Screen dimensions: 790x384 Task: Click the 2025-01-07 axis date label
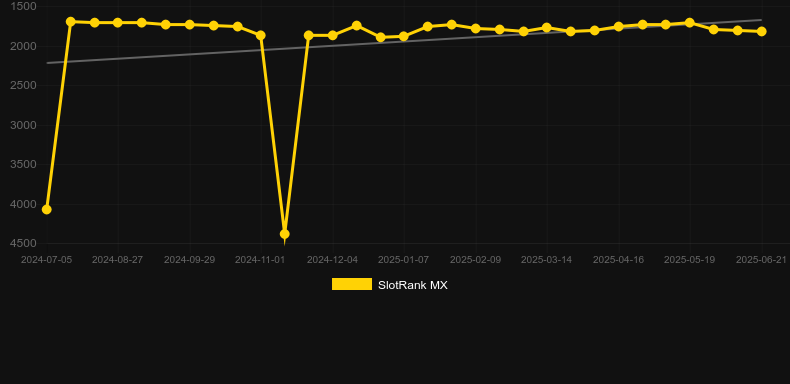[x=404, y=260]
